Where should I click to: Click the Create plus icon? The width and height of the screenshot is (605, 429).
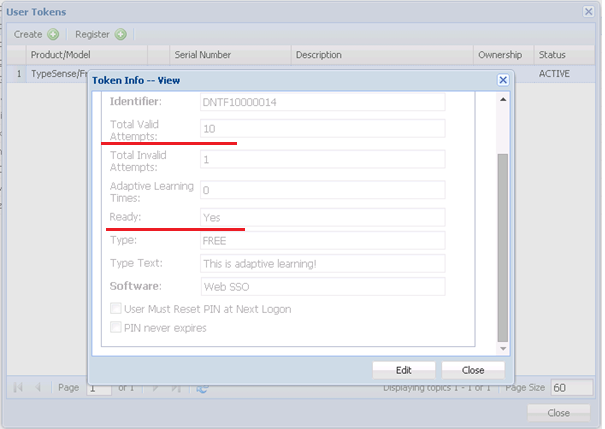tap(53, 34)
